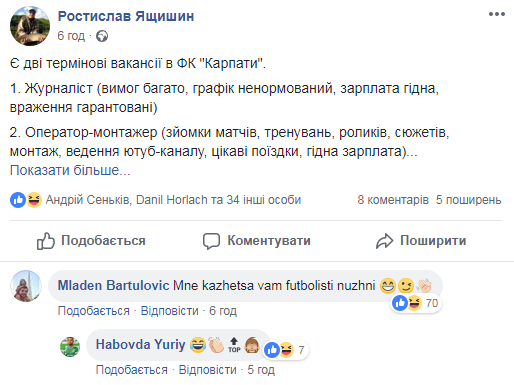
Task: Click Подобається under Mladen Bartulovic's comment
Action: coord(94,311)
